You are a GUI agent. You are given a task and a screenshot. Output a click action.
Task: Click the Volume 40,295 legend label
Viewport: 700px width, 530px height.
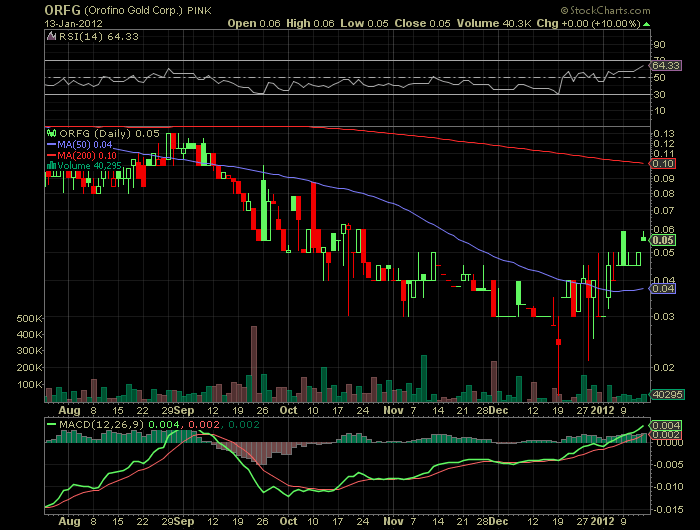point(89,166)
